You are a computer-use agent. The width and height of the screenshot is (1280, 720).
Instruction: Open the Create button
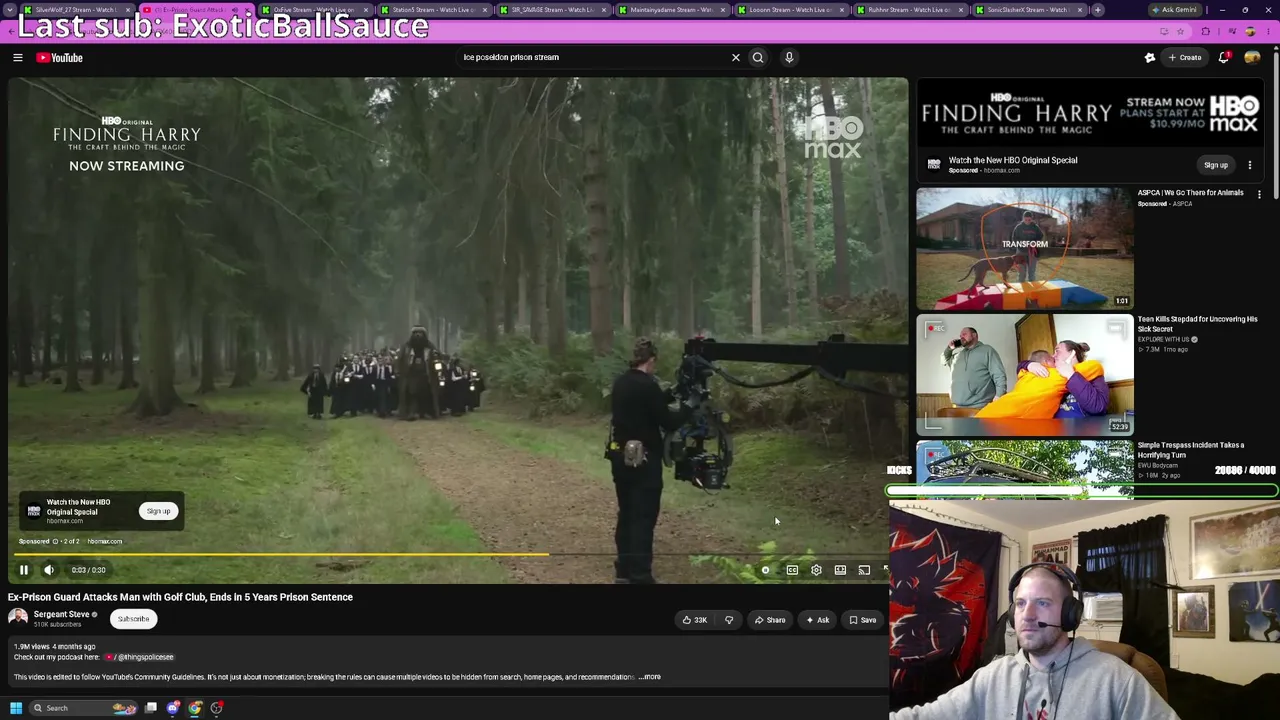point(1185,58)
